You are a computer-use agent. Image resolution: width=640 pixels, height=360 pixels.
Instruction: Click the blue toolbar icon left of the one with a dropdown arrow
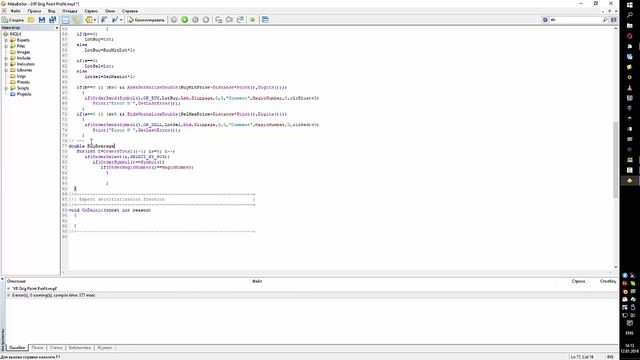(104, 20)
